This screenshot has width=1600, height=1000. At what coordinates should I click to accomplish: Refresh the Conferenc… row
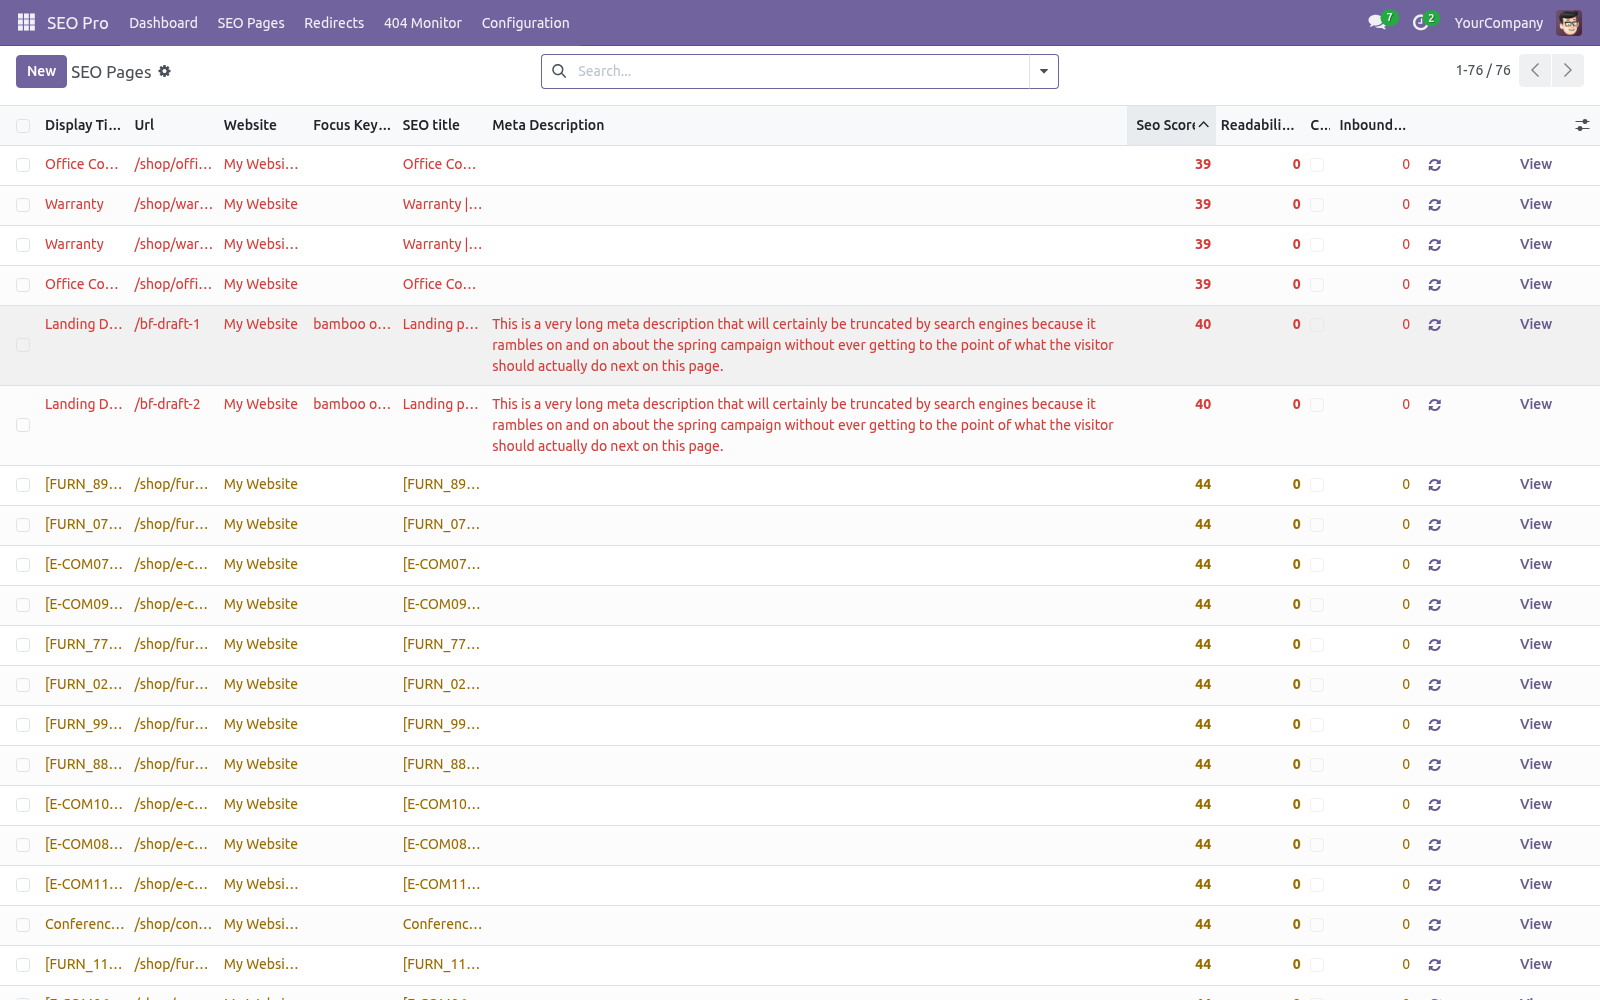[x=1434, y=925]
